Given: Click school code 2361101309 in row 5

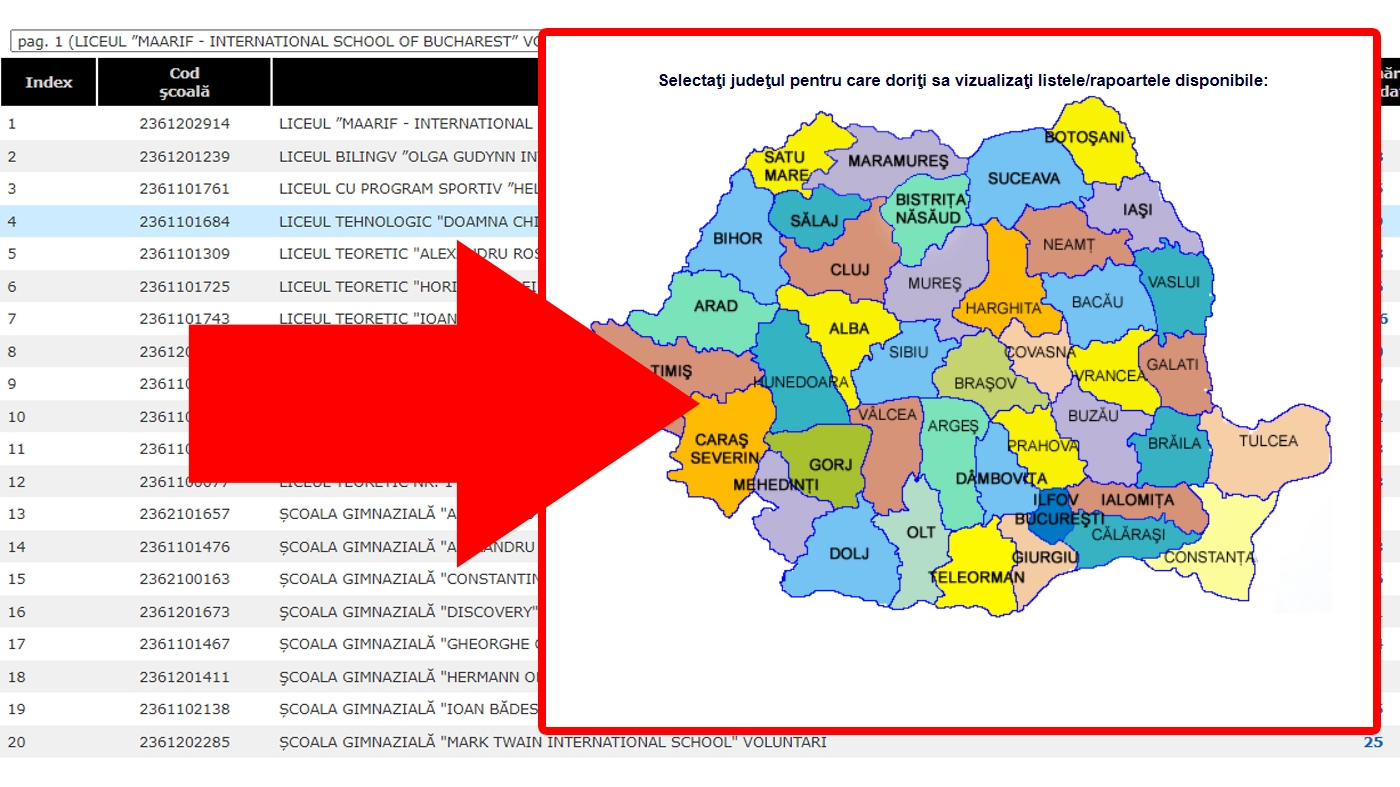Looking at the screenshot, I should 184,254.
